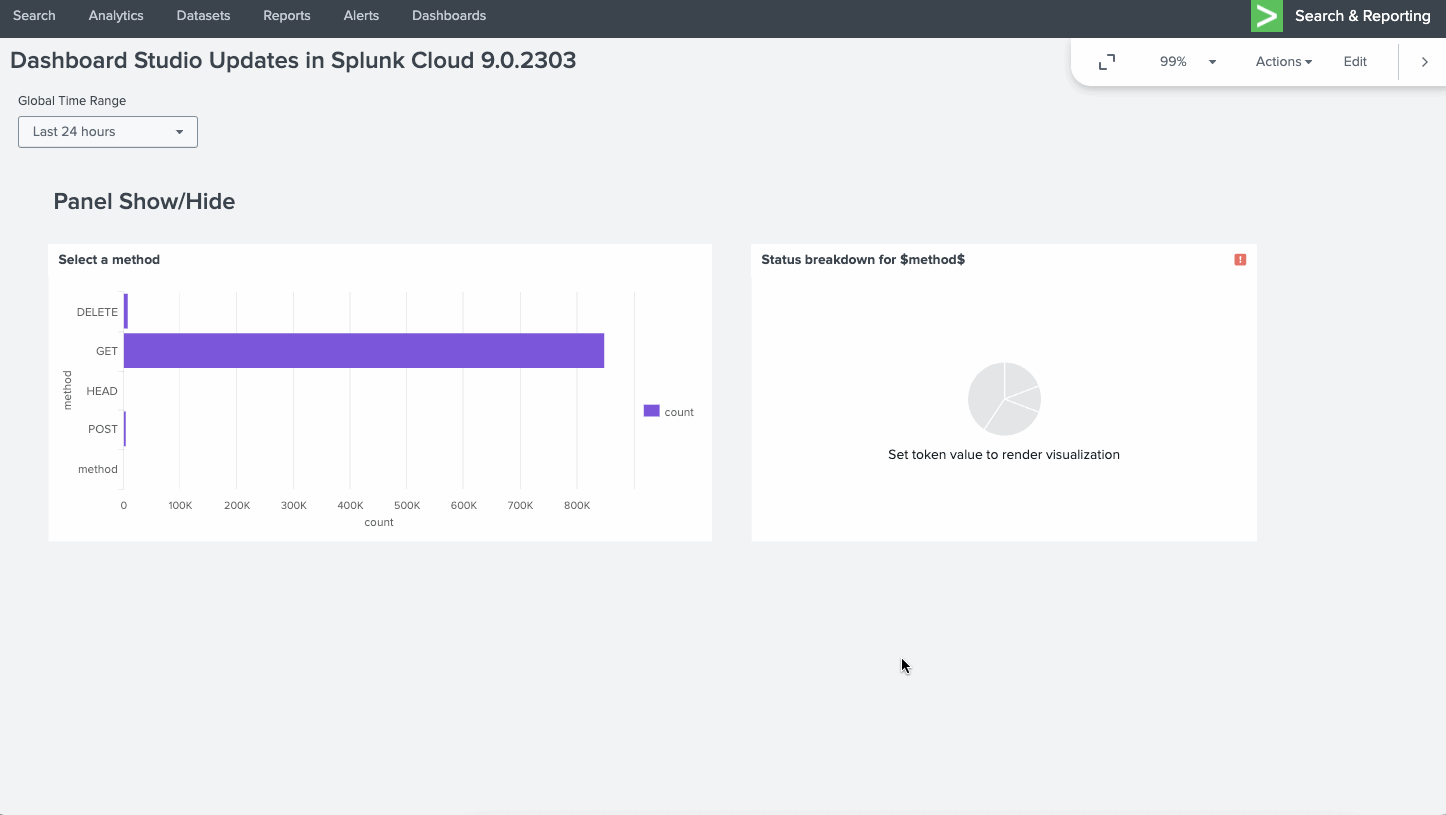Viewport: 1446px width, 815px height.
Task: Open the Actions dropdown menu
Action: tap(1283, 62)
